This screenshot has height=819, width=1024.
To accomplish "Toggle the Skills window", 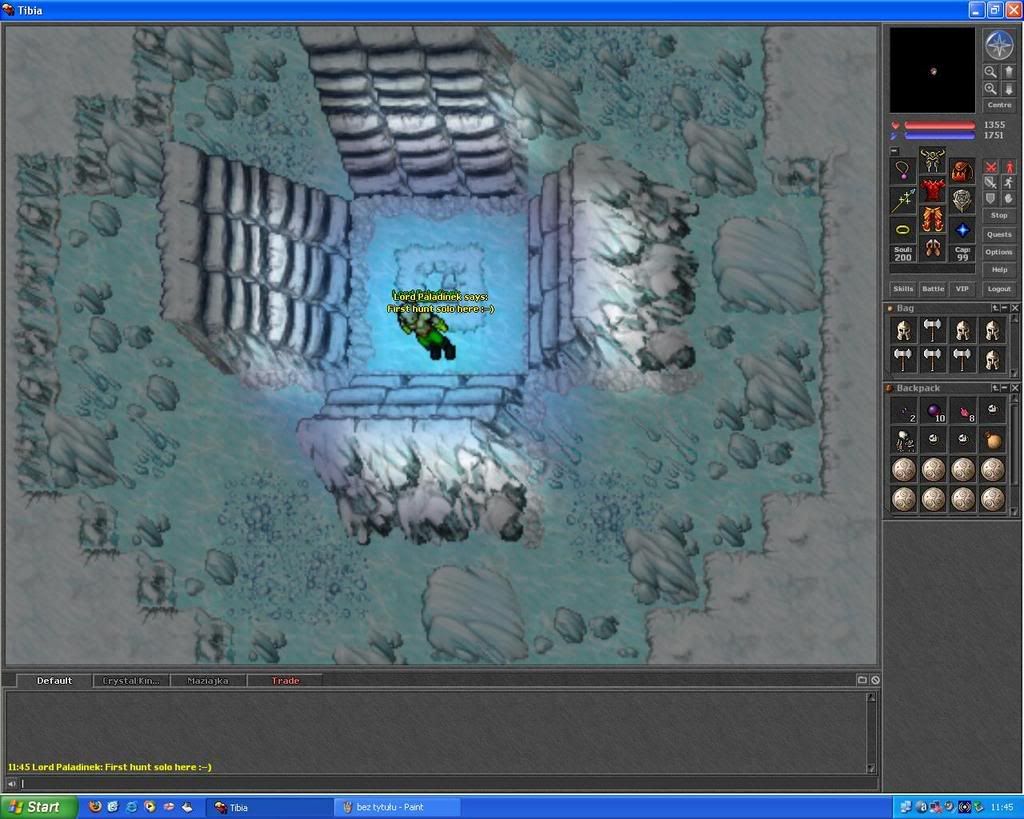I will point(903,289).
